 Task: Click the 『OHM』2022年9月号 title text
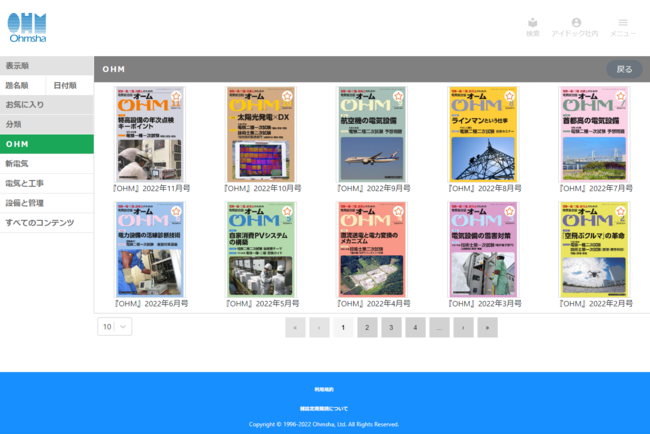pos(374,189)
